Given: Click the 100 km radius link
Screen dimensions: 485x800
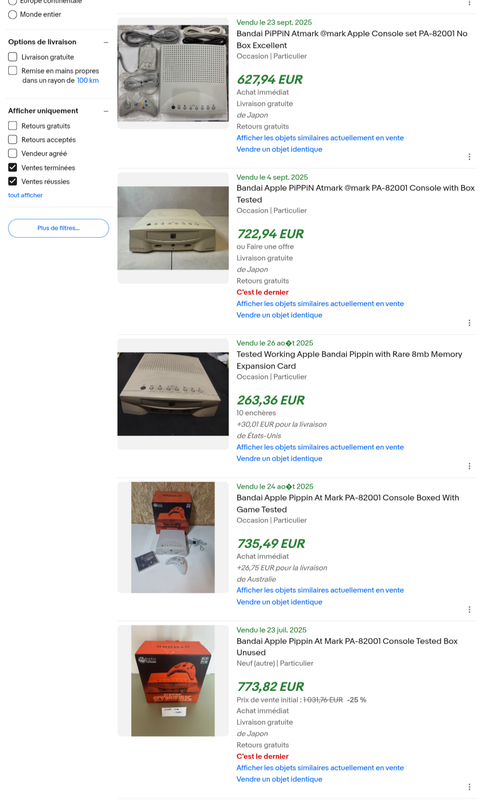Looking at the screenshot, I should coord(88,81).
